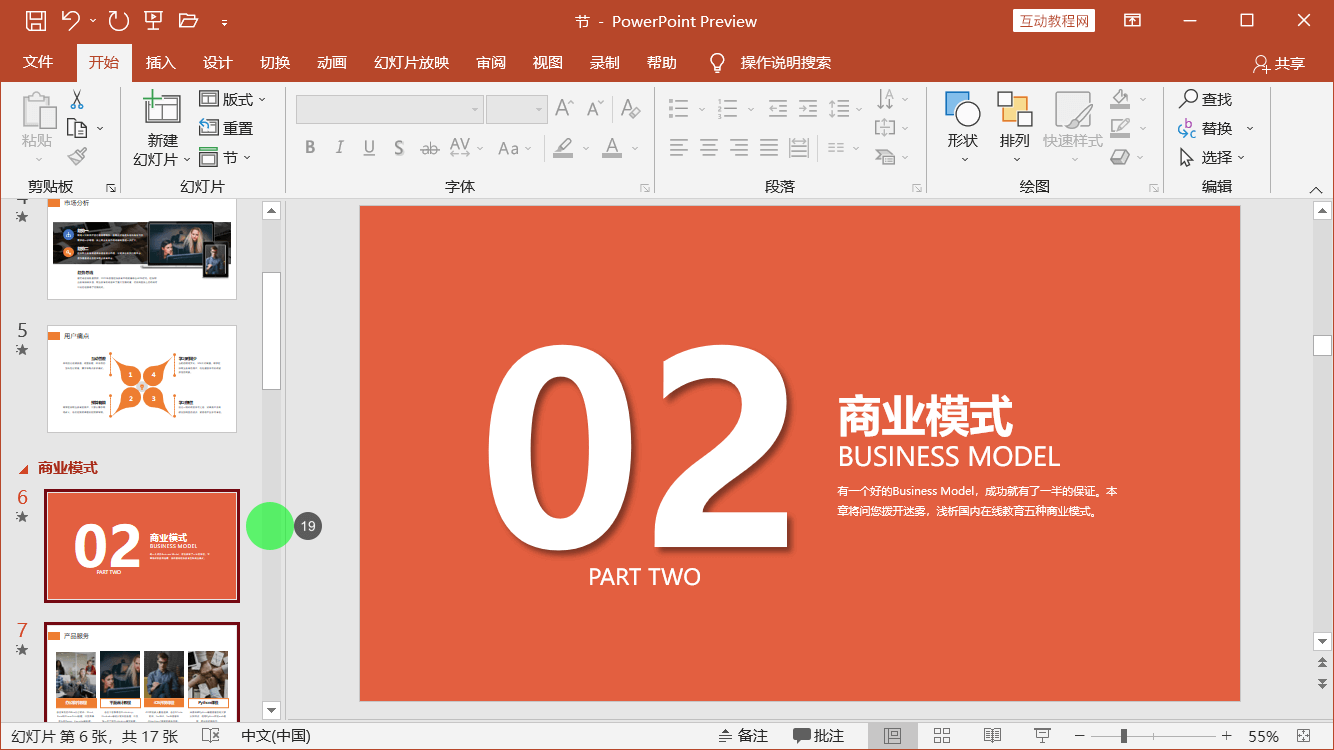Click the font color A button
Screen dimensions: 1334x750
click(612, 148)
